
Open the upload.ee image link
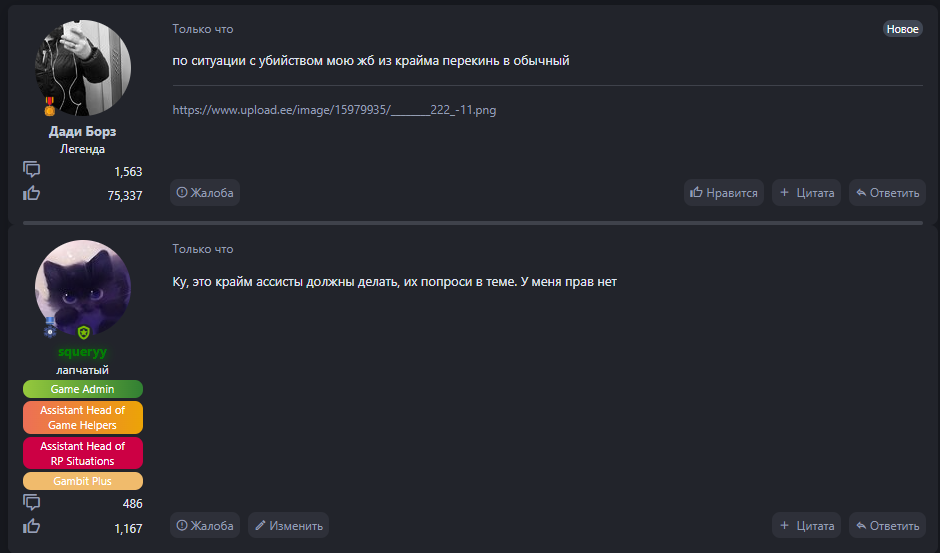pos(334,110)
